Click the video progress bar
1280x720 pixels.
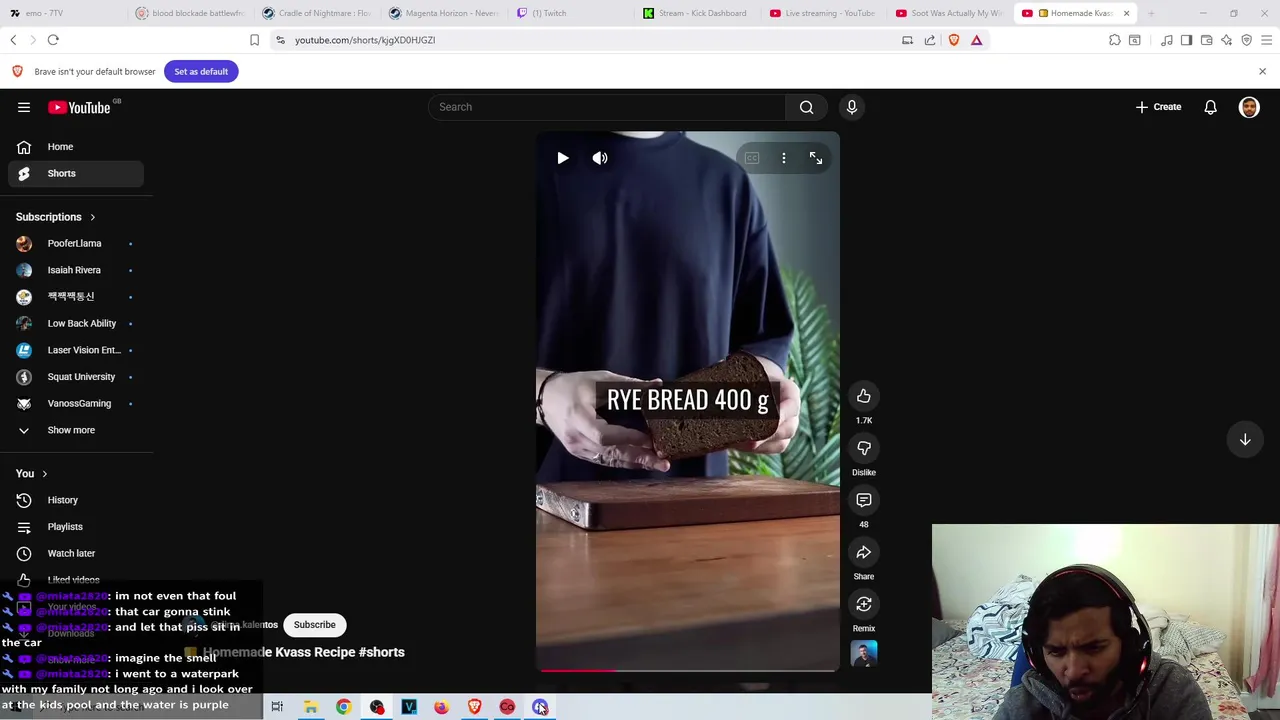688,670
